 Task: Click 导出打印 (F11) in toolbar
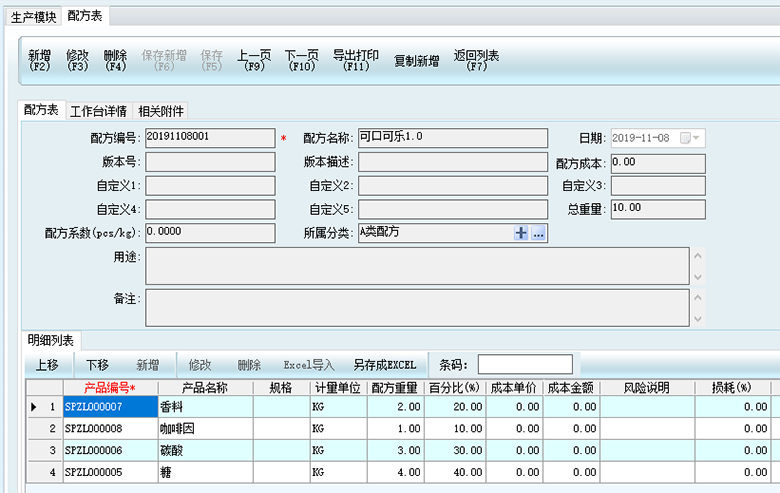click(x=355, y=61)
